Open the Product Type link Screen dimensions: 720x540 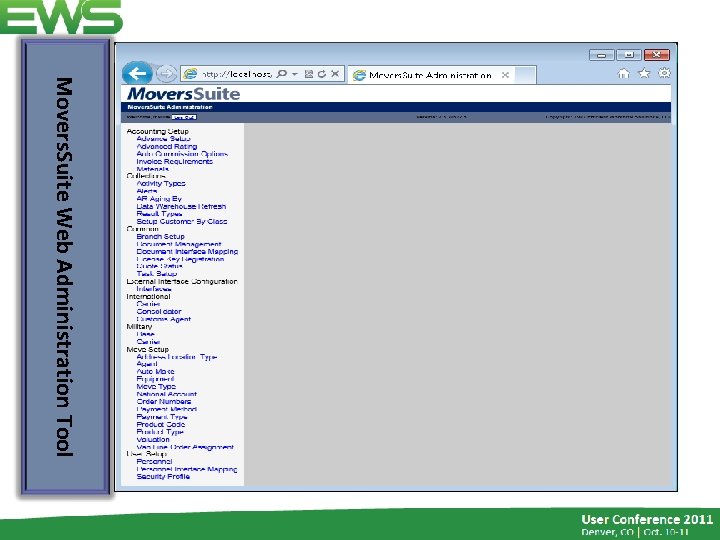(x=160, y=432)
